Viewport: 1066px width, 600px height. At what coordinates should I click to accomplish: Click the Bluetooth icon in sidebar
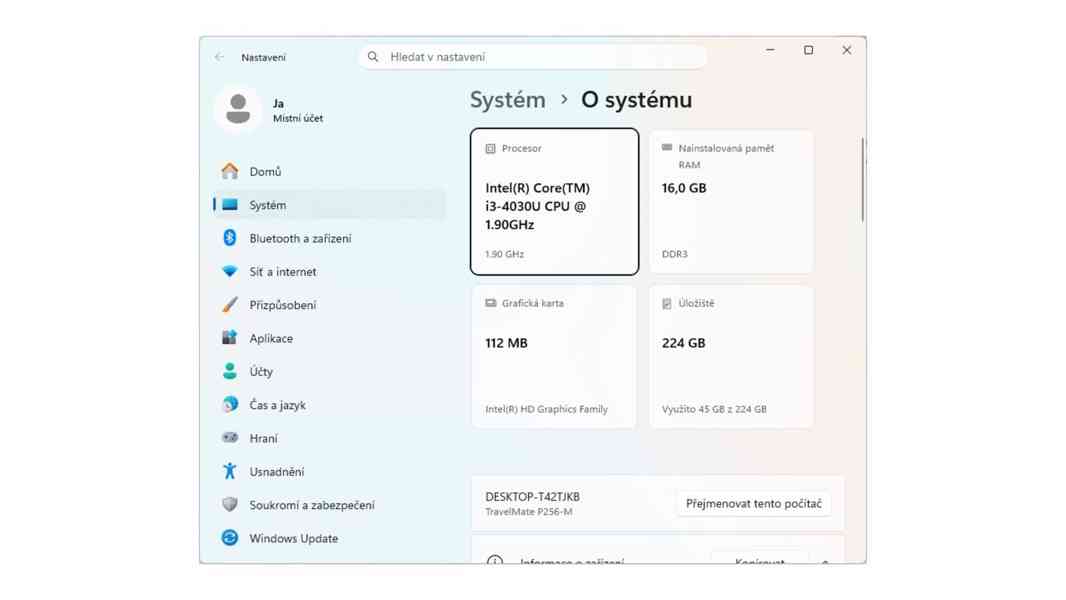[230, 238]
